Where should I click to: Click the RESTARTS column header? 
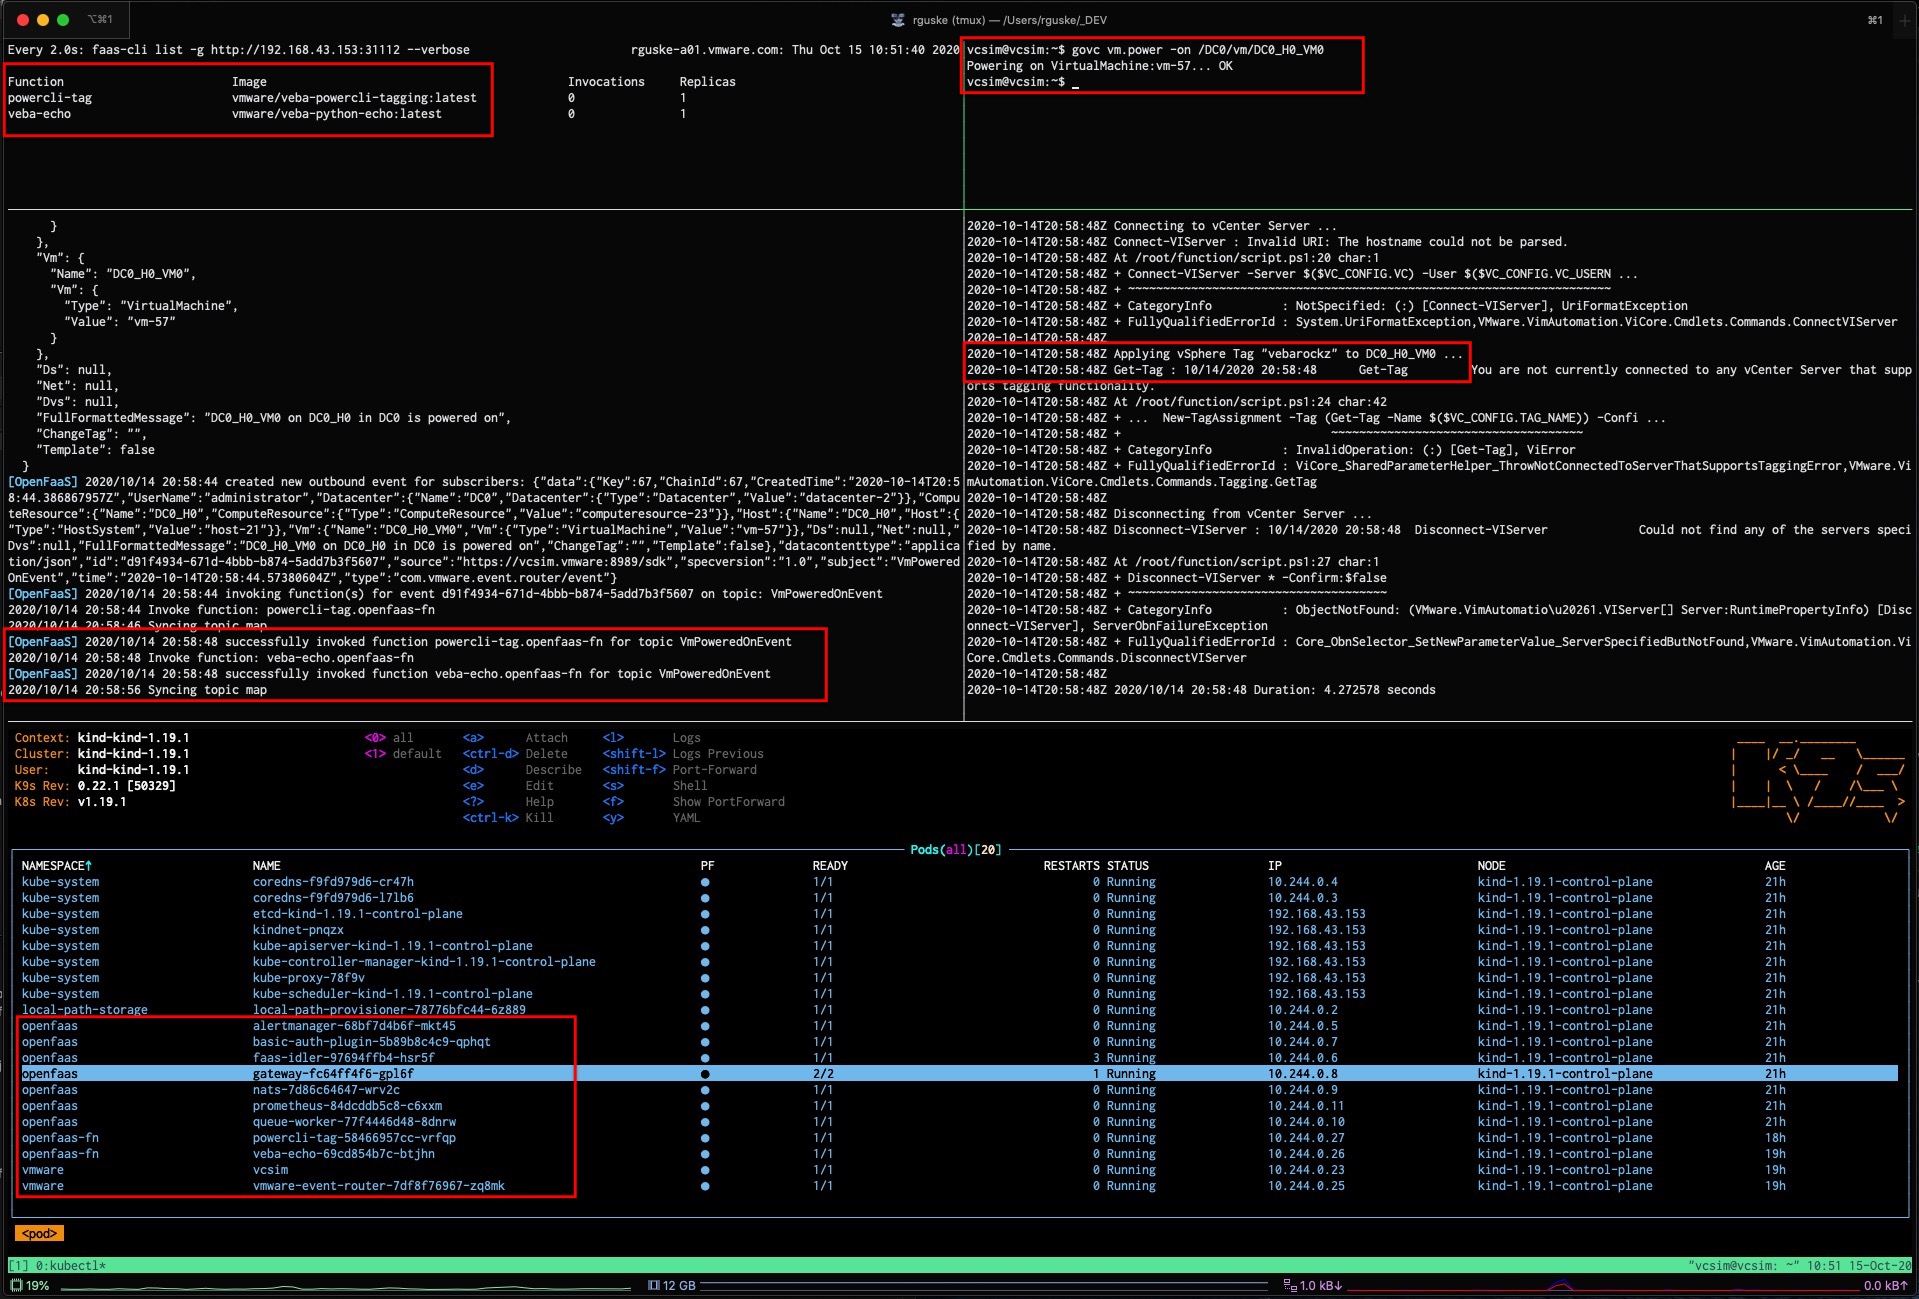[1071, 866]
